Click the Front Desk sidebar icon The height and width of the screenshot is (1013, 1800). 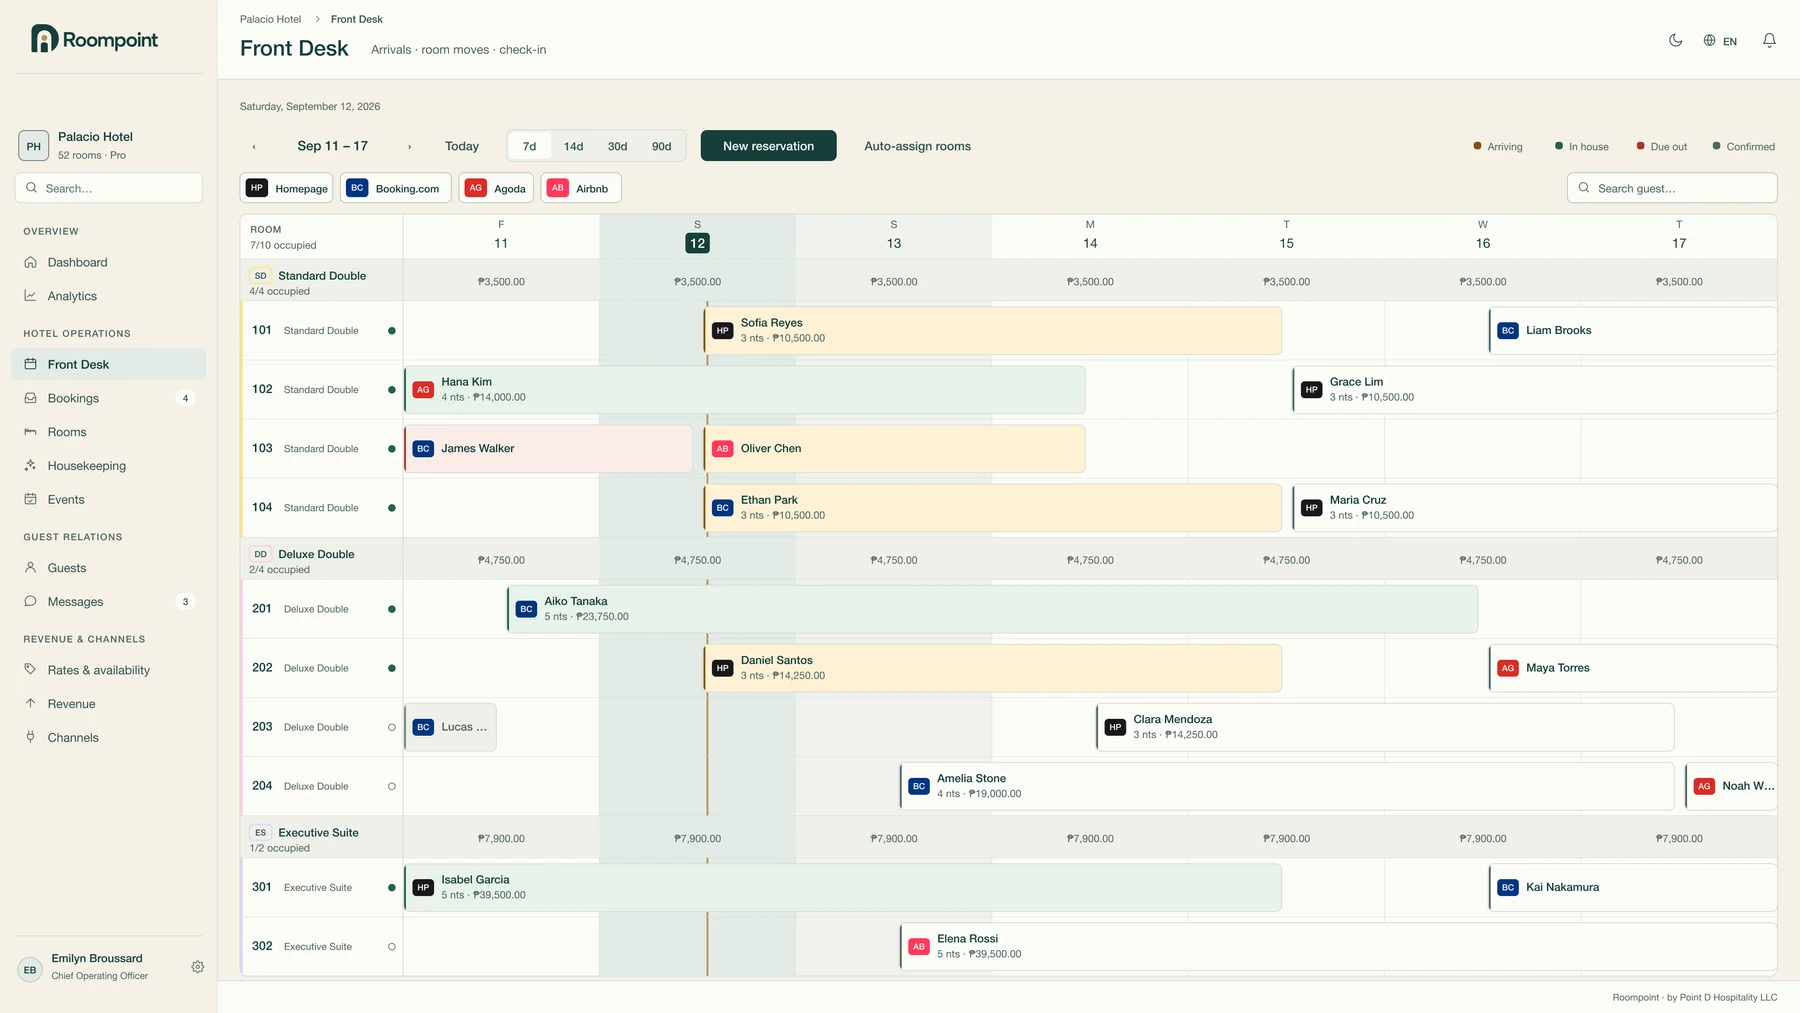[30, 364]
